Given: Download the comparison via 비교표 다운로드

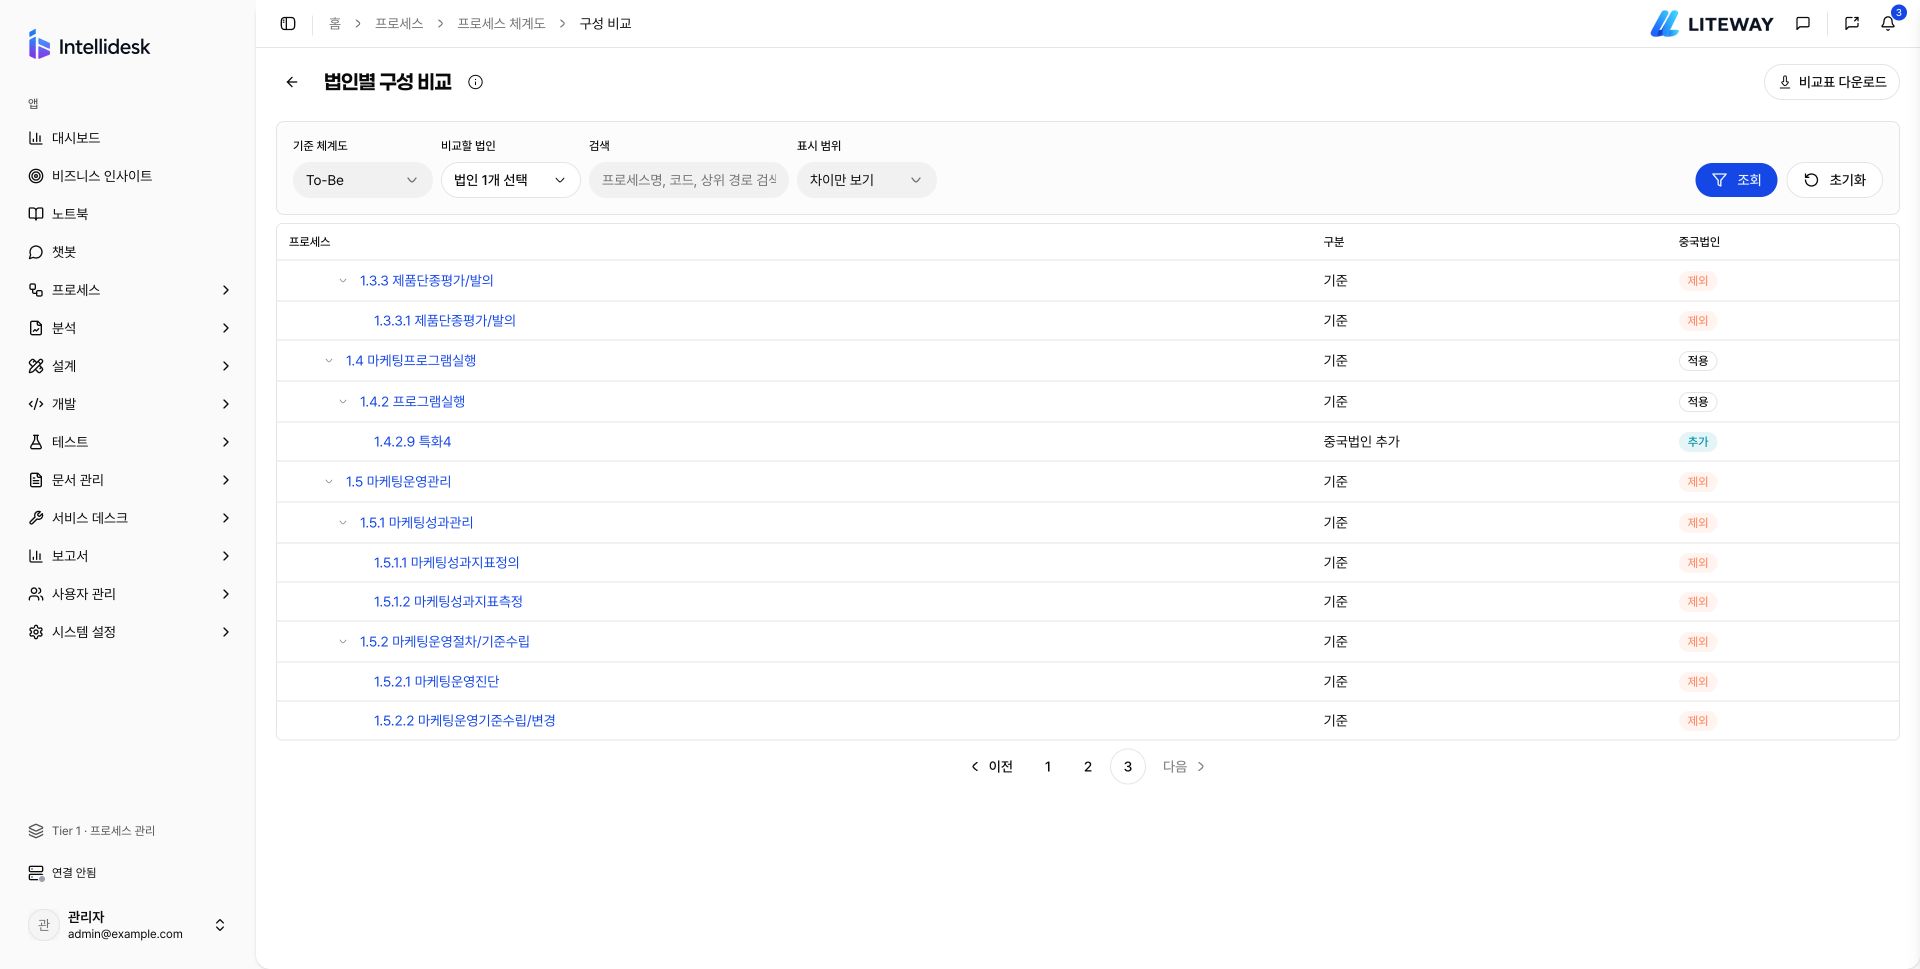Looking at the screenshot, I should (1831, 82).
